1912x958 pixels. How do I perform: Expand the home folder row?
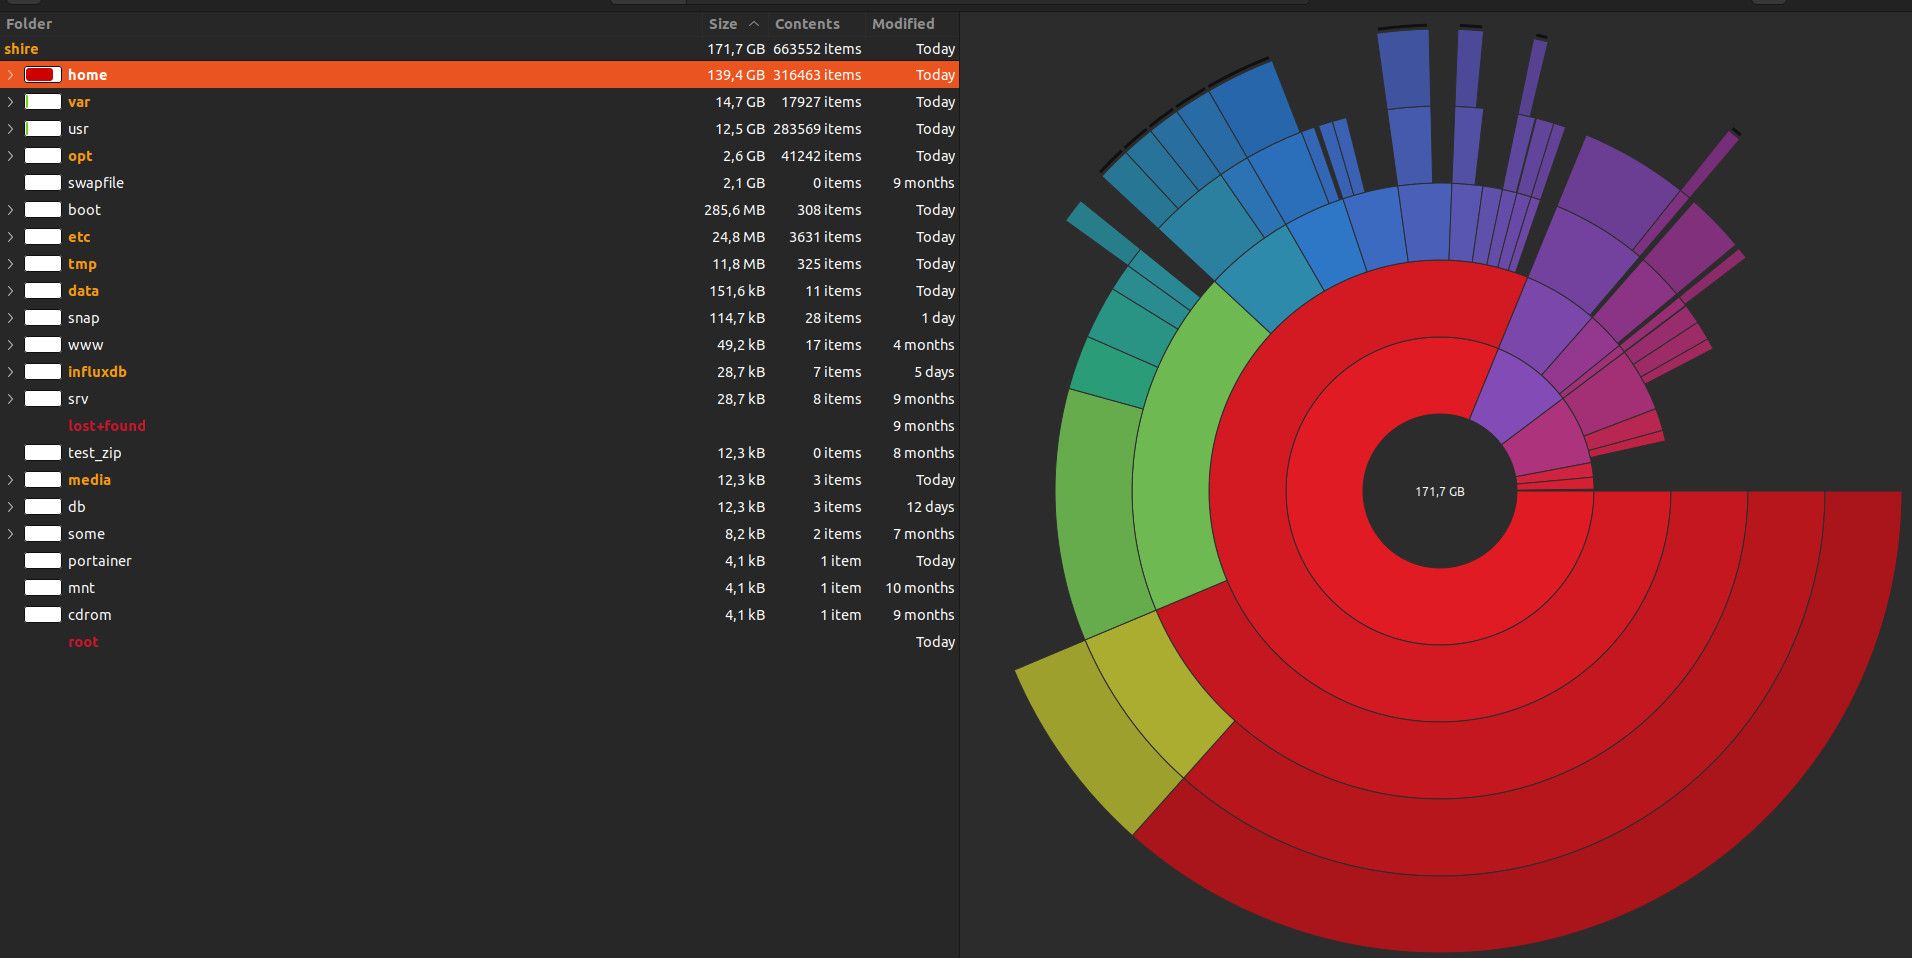click(x=11, y=75)
